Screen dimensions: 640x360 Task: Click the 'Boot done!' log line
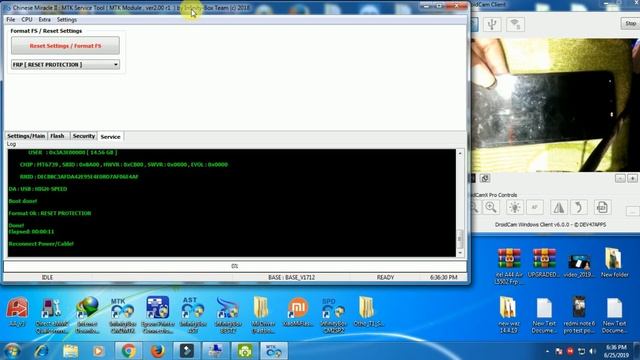coord(23,201)
